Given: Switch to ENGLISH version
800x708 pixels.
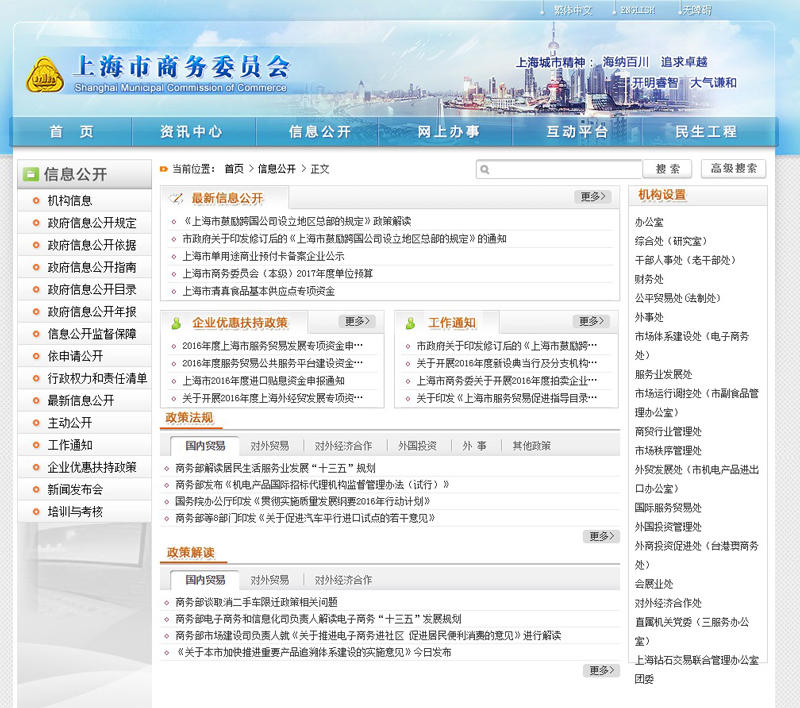Looking at the screenshot, I should click(x=638, y=10).
